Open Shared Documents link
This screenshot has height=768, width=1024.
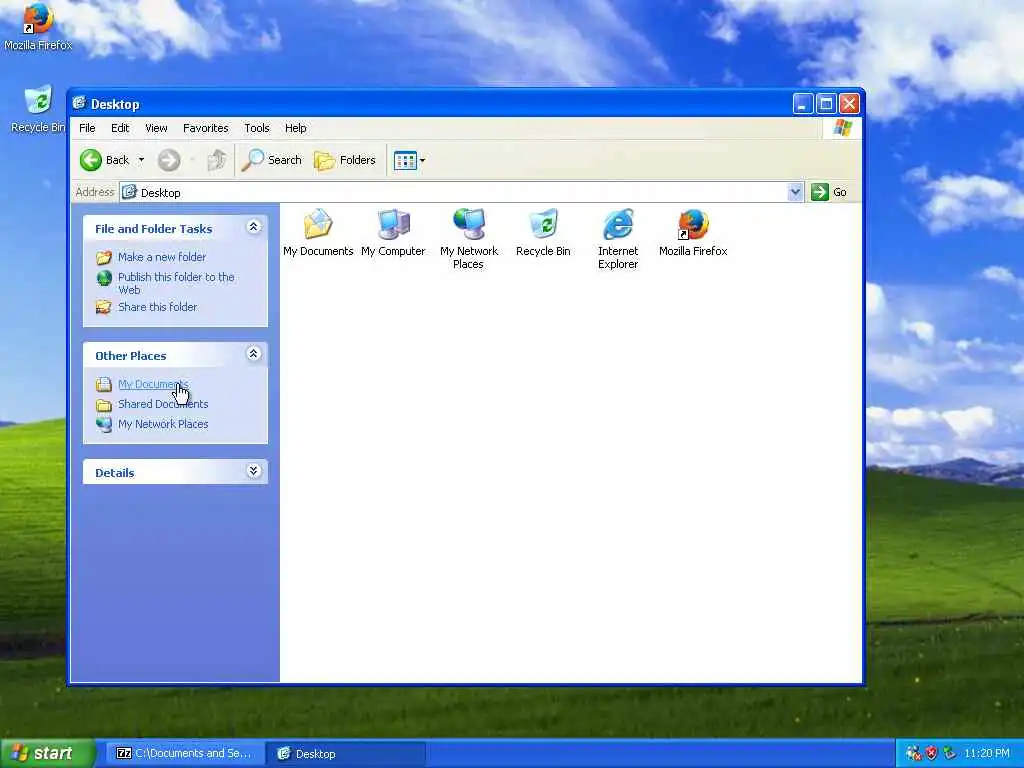(163, 404)
